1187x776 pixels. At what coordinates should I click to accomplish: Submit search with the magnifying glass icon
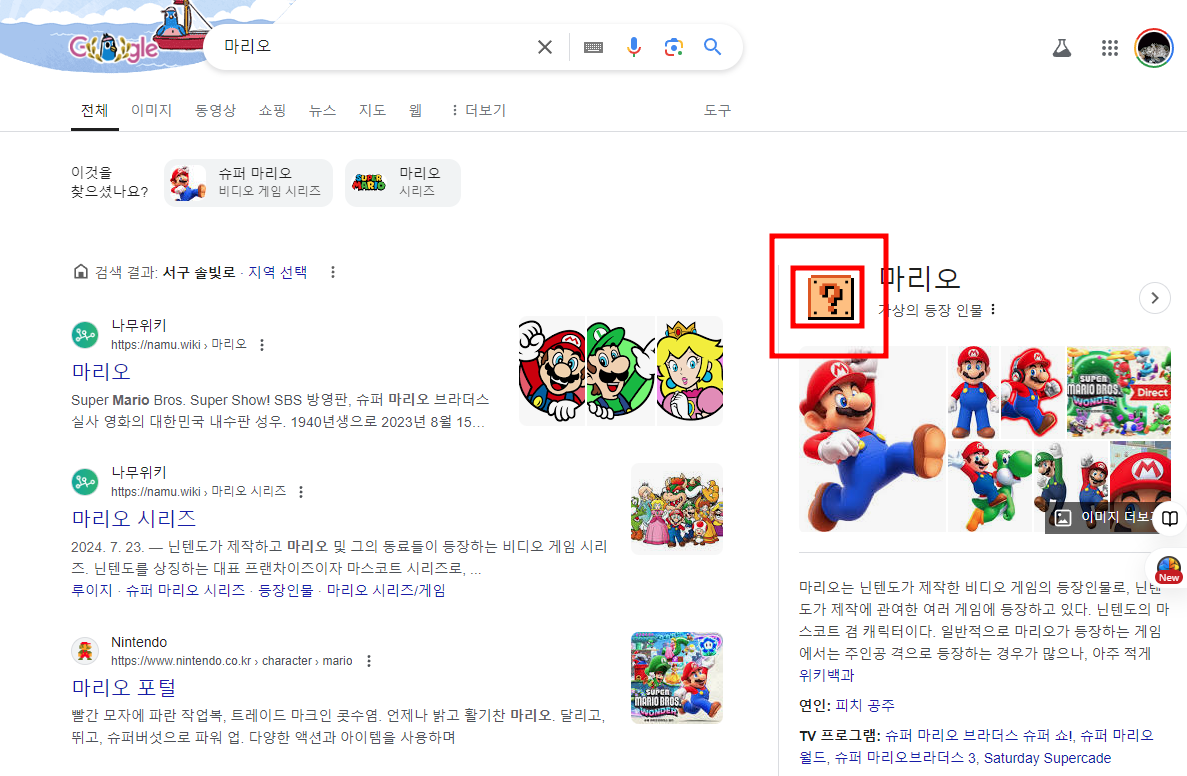(712, 47)
